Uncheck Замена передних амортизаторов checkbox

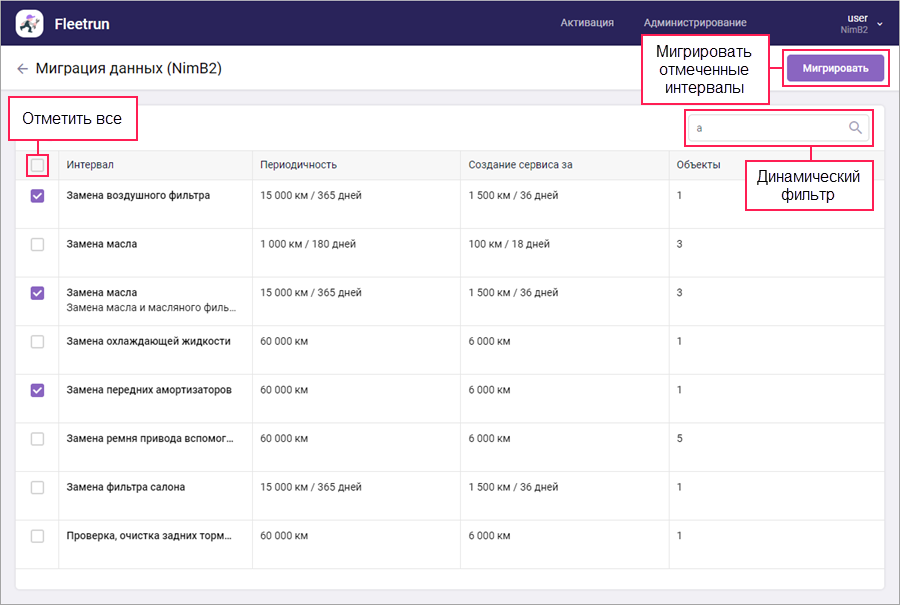pyautogui.click(x=37, y=390)
